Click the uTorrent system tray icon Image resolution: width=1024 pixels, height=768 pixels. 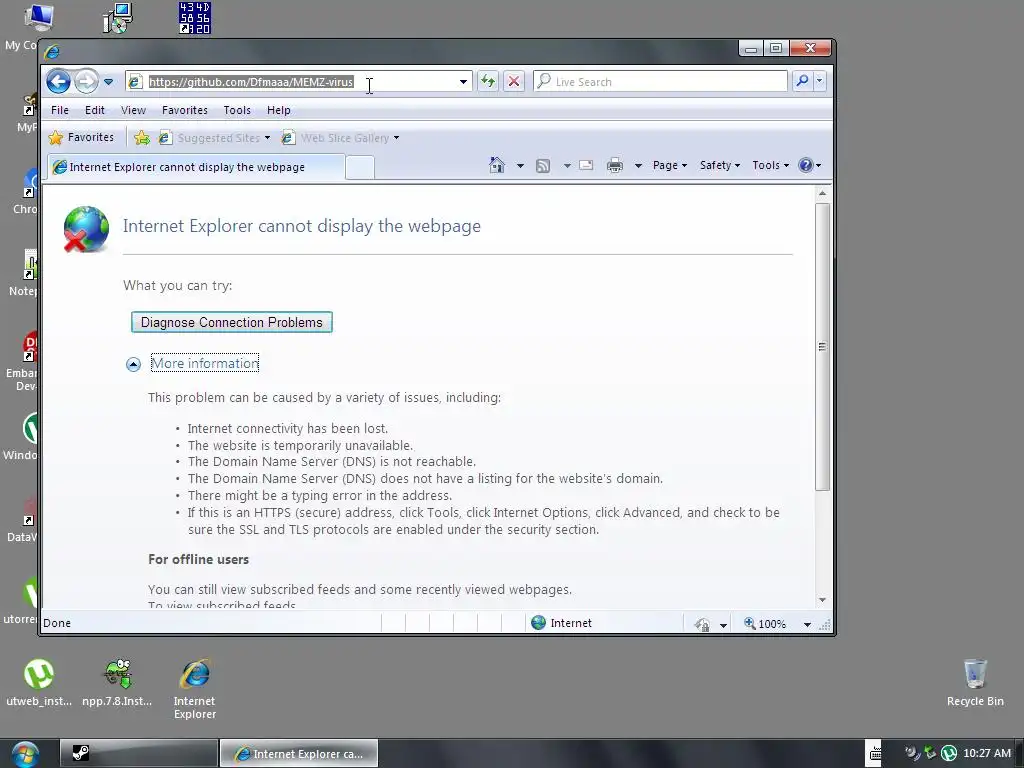pos(949,753)
